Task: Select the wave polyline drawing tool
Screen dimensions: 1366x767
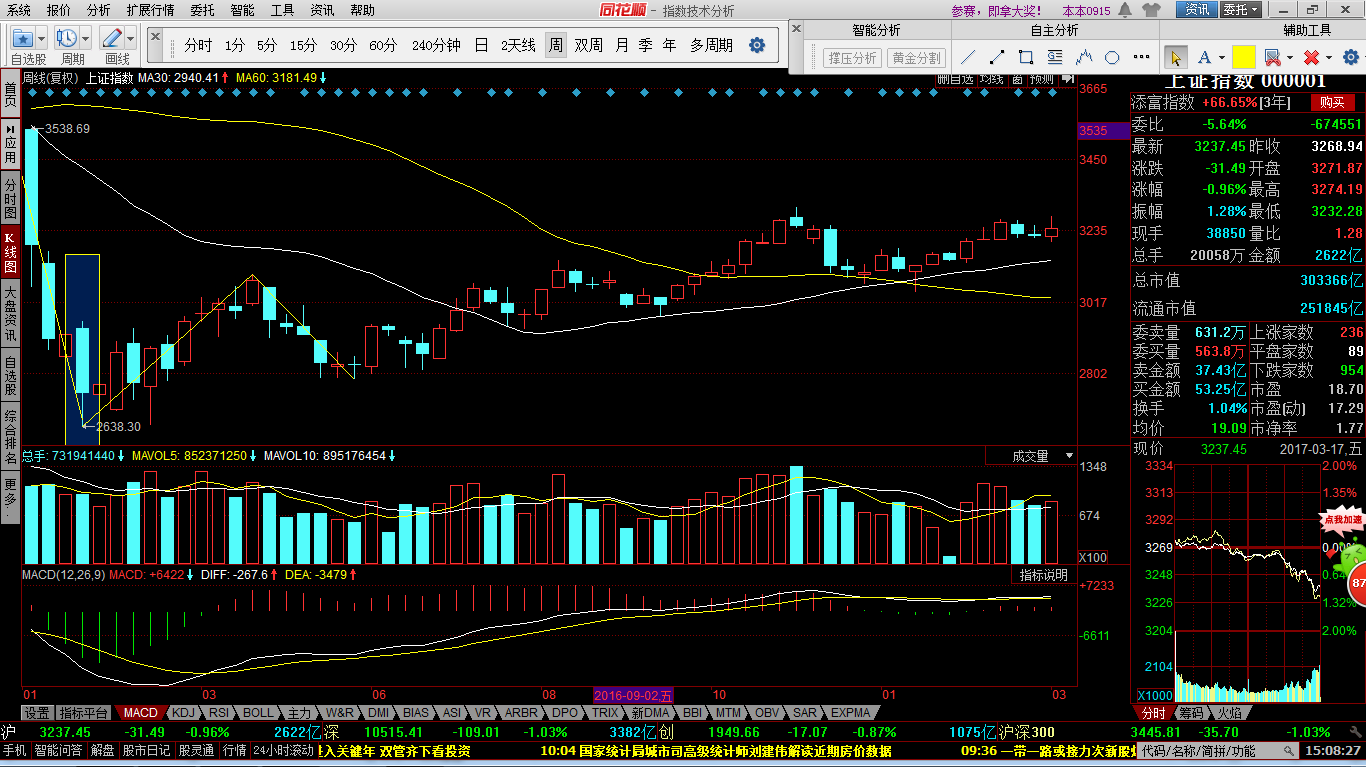Action: coord(1084,57)
